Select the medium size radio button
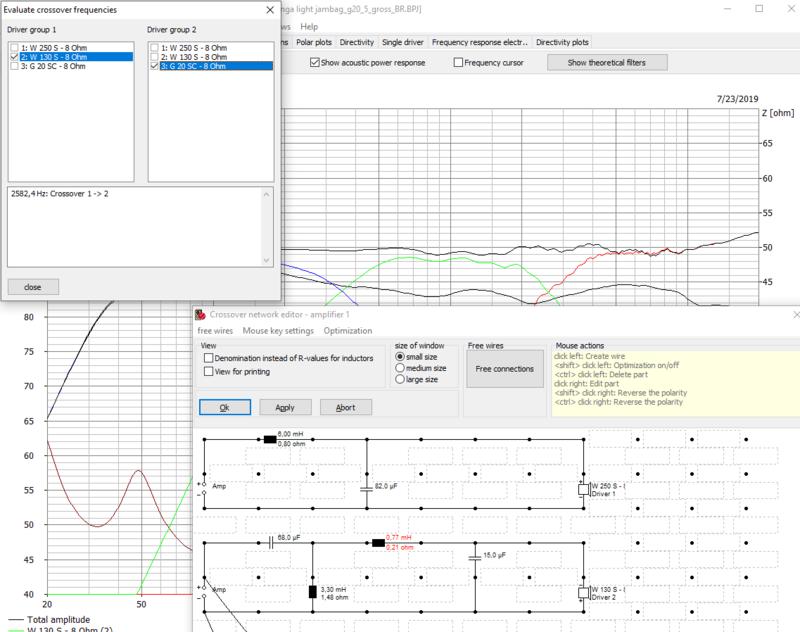Image resolution: width=800 pixels, height=632 pixels. (401, 368)
